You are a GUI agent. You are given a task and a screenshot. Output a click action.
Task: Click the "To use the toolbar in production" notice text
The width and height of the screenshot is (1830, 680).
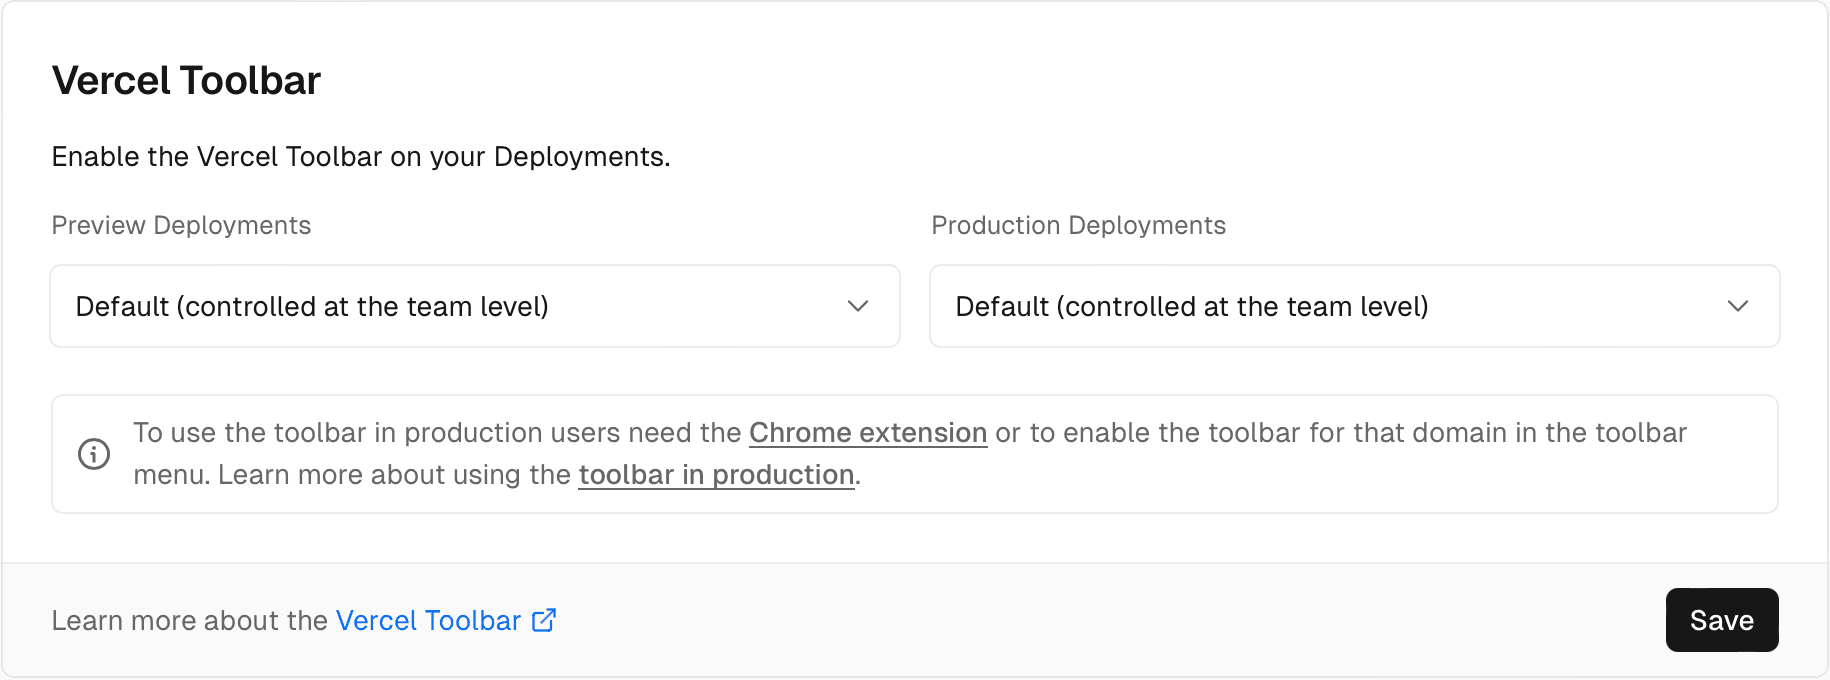[x=437, y=433]
